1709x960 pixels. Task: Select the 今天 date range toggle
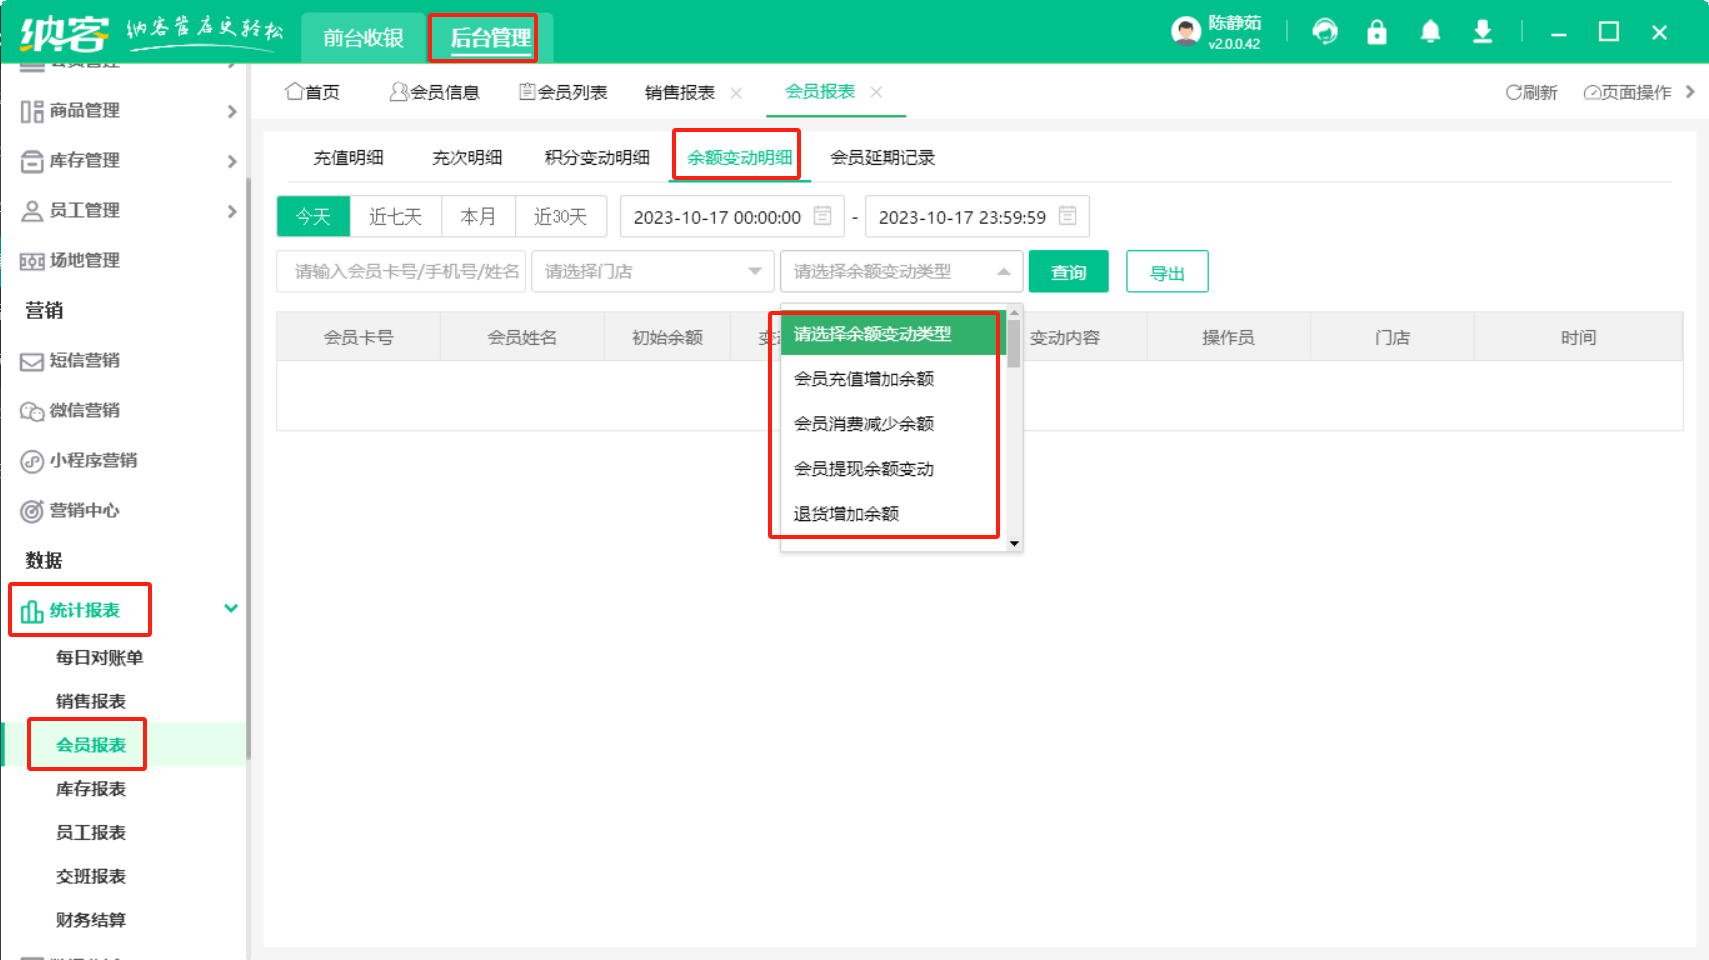click(313, 216)
